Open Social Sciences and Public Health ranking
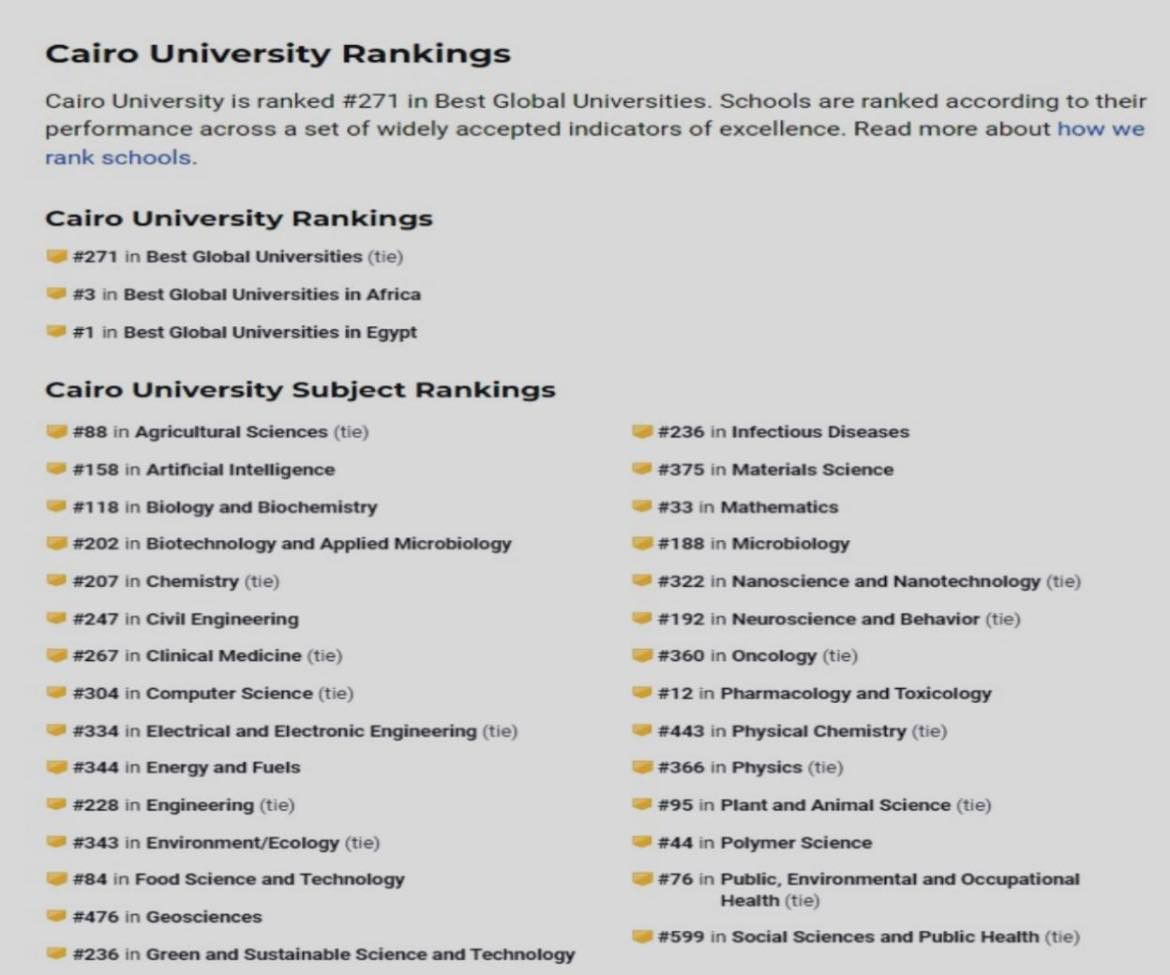The image size is (1170, 975). click(884, 937)
